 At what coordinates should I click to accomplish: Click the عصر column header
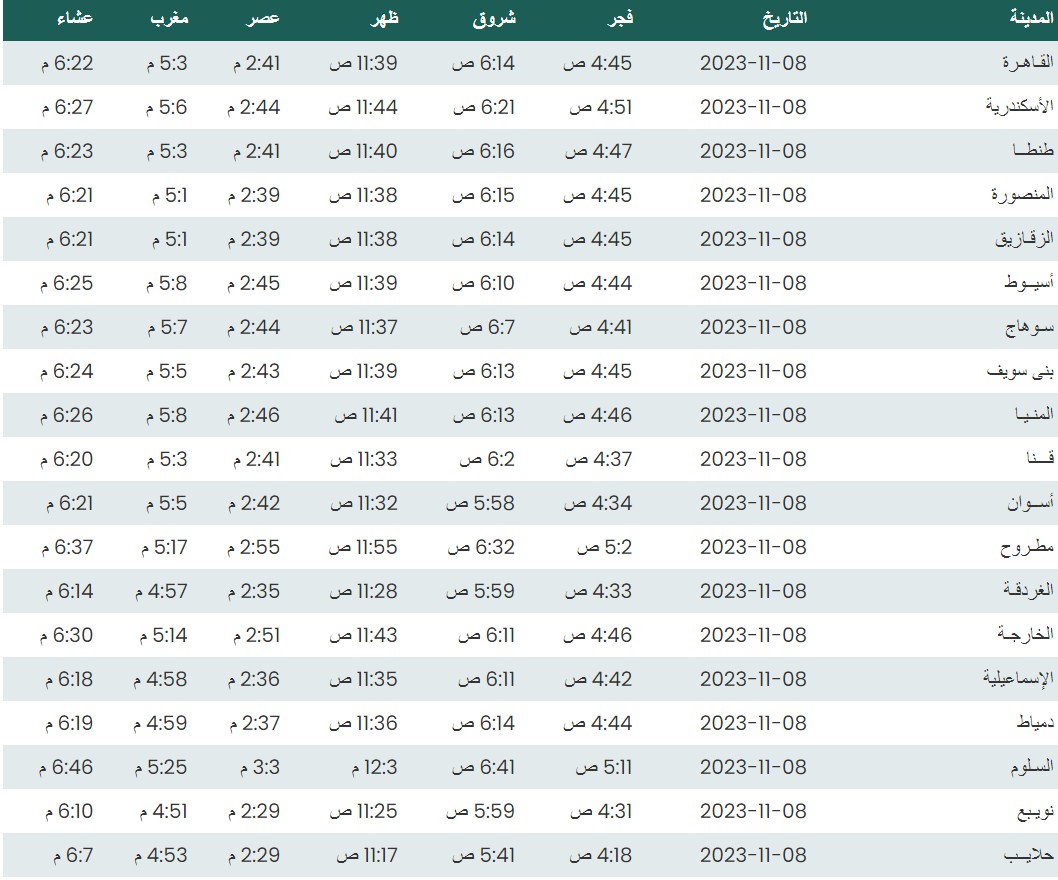[264, 18]
